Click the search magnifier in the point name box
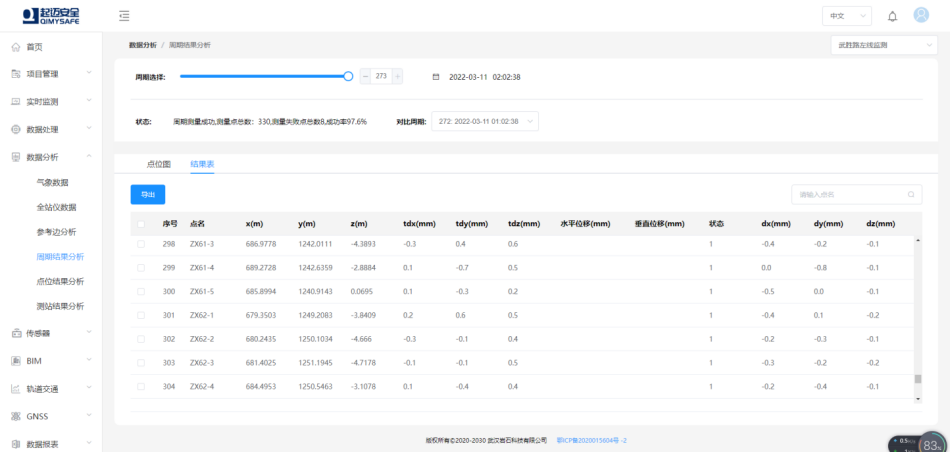This screenshot has height=452, width=950. [x=911, y=194]
